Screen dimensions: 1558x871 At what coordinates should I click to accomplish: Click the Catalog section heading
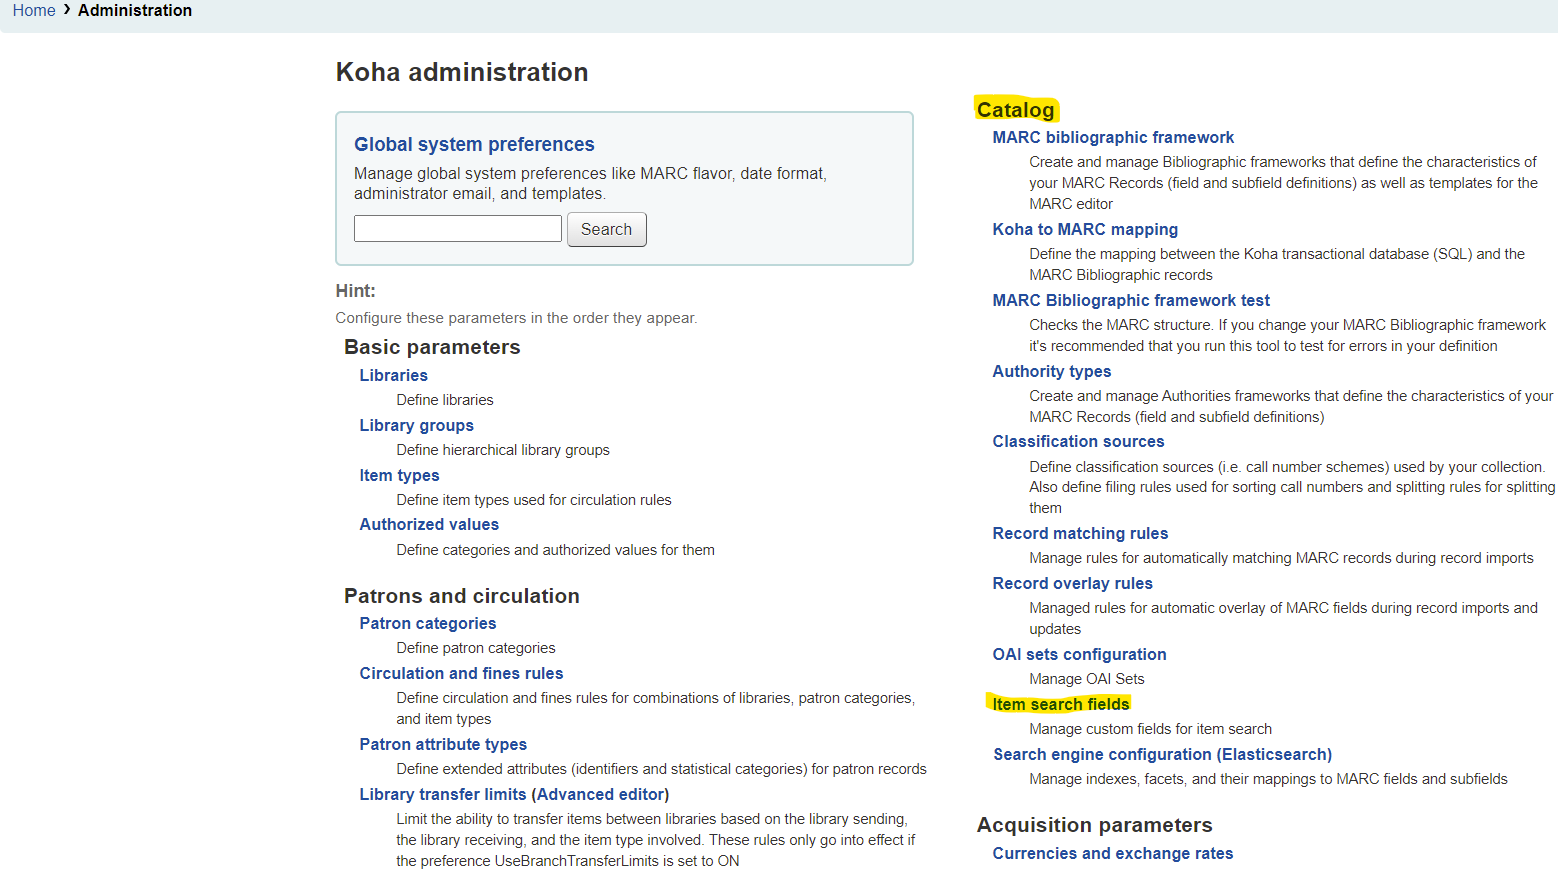[x=1015, y=110]
